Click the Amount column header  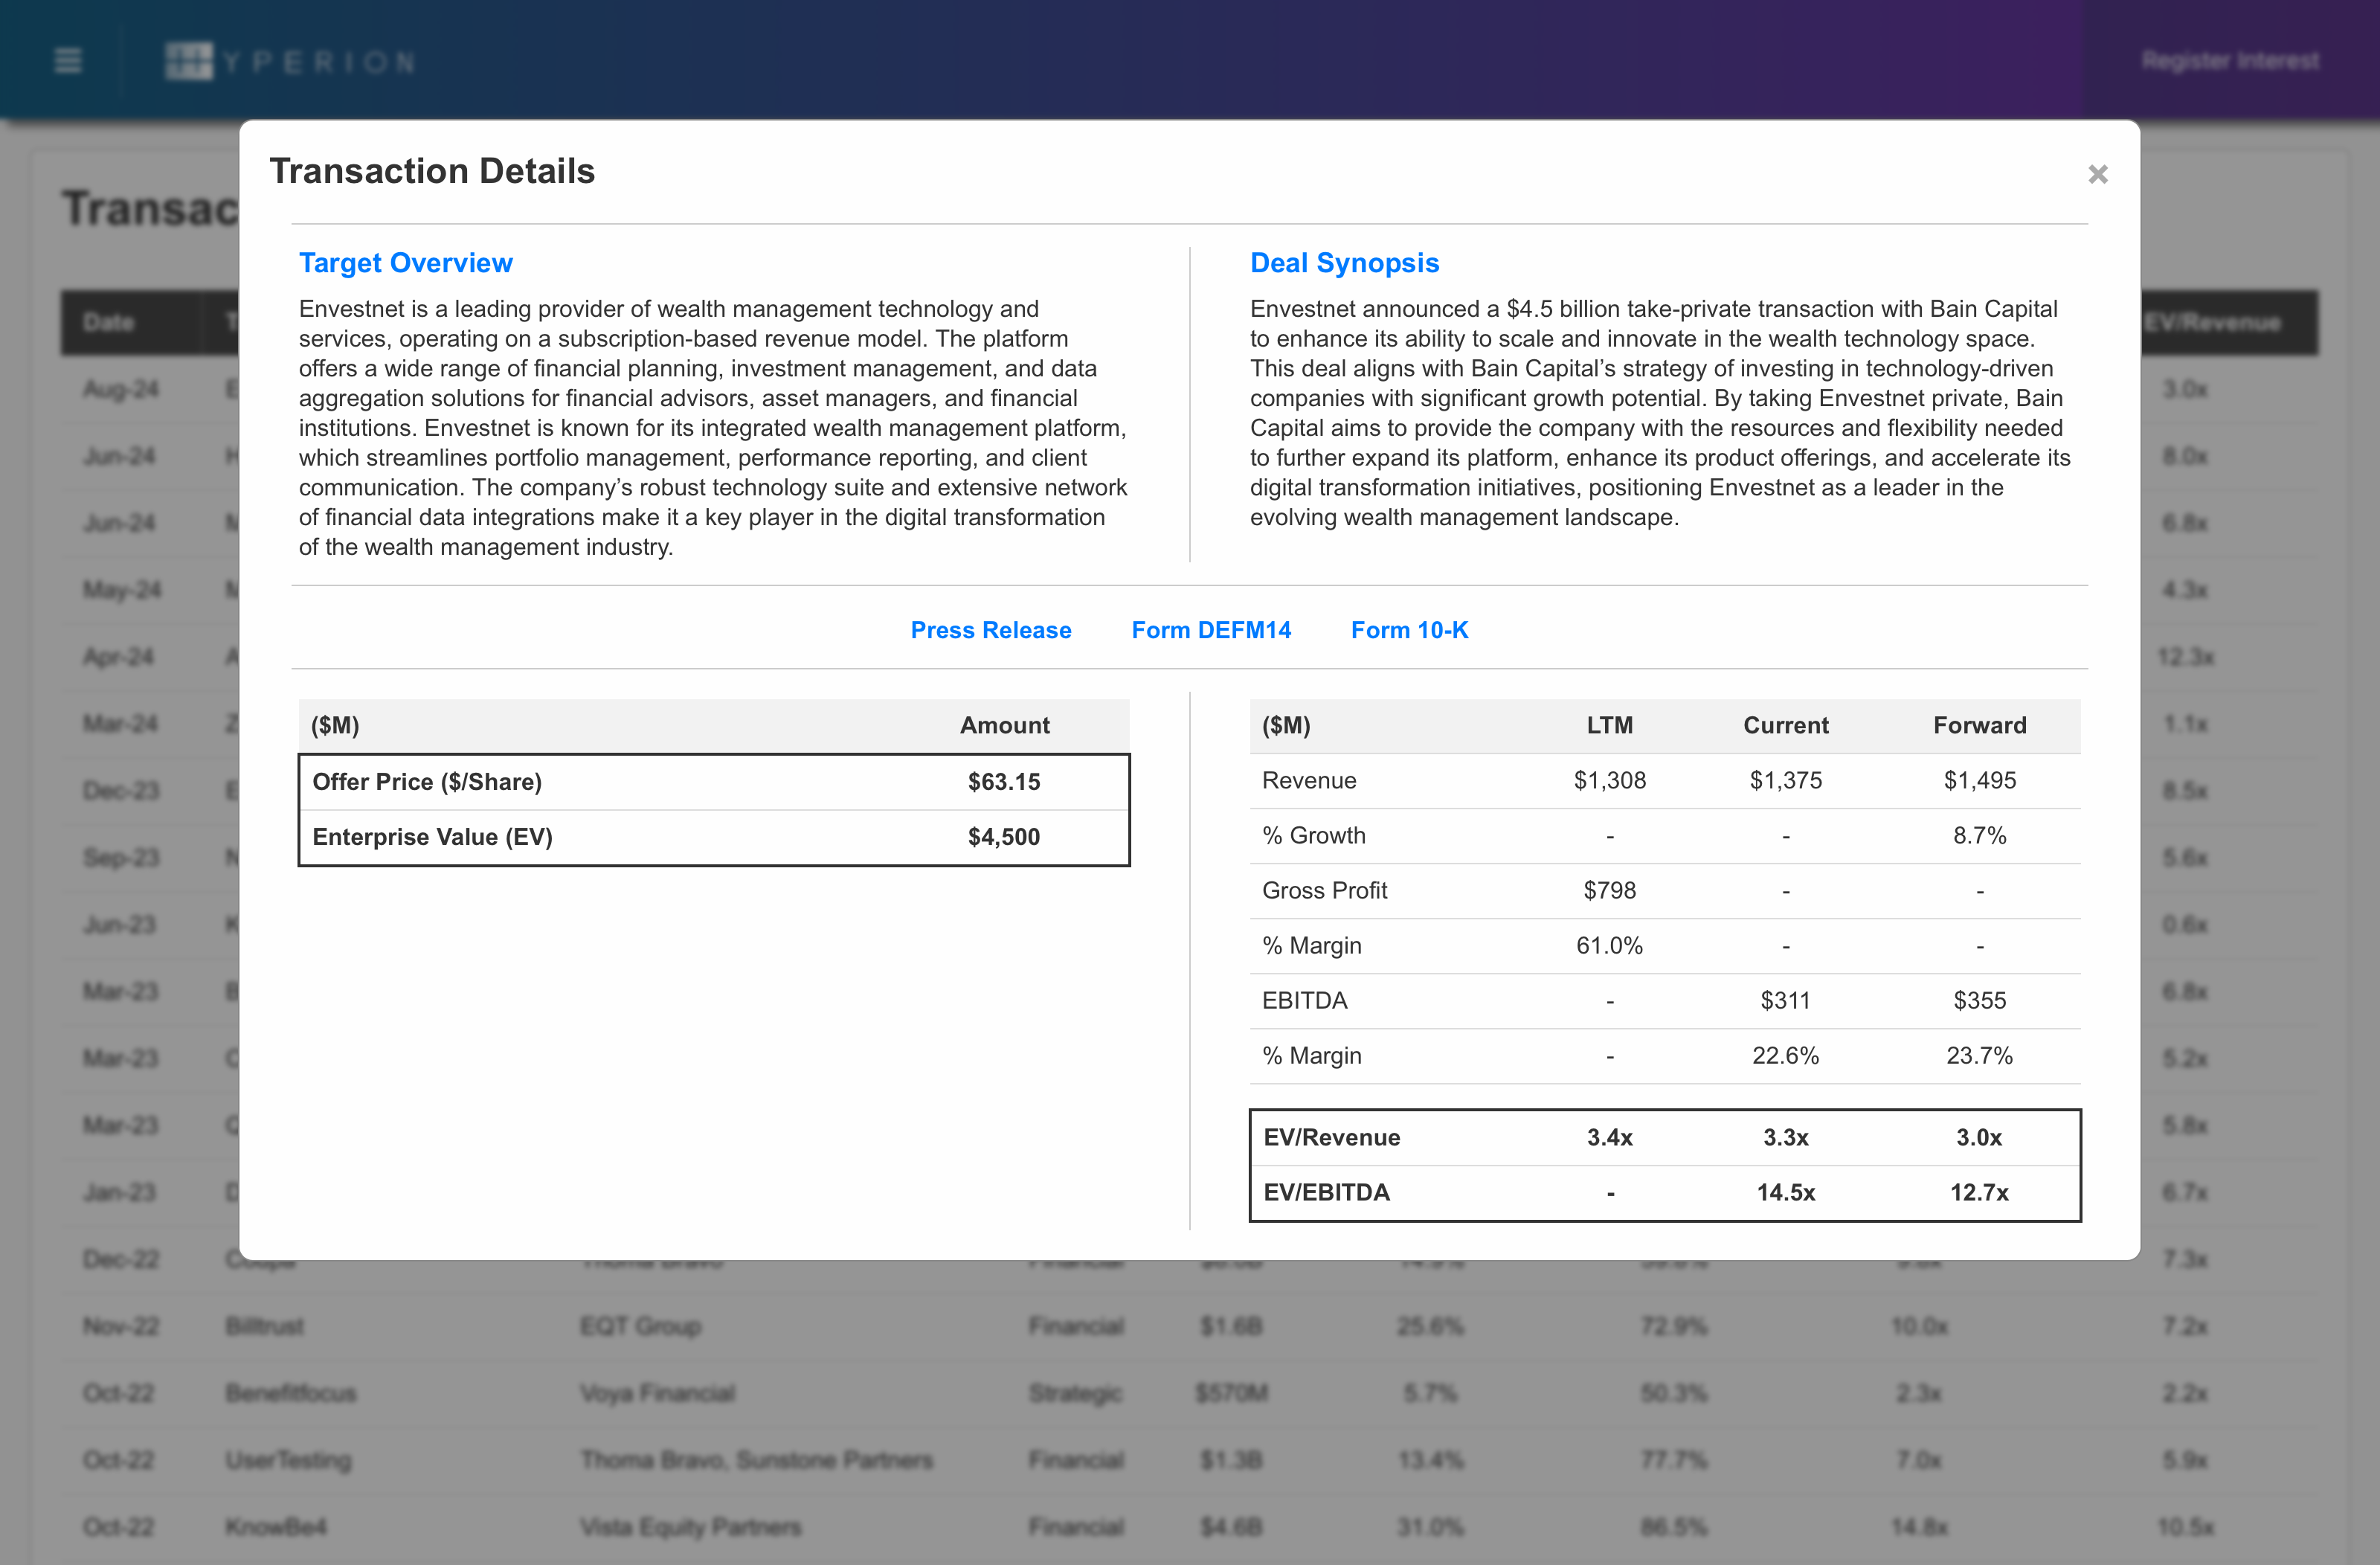(1004, 726)
